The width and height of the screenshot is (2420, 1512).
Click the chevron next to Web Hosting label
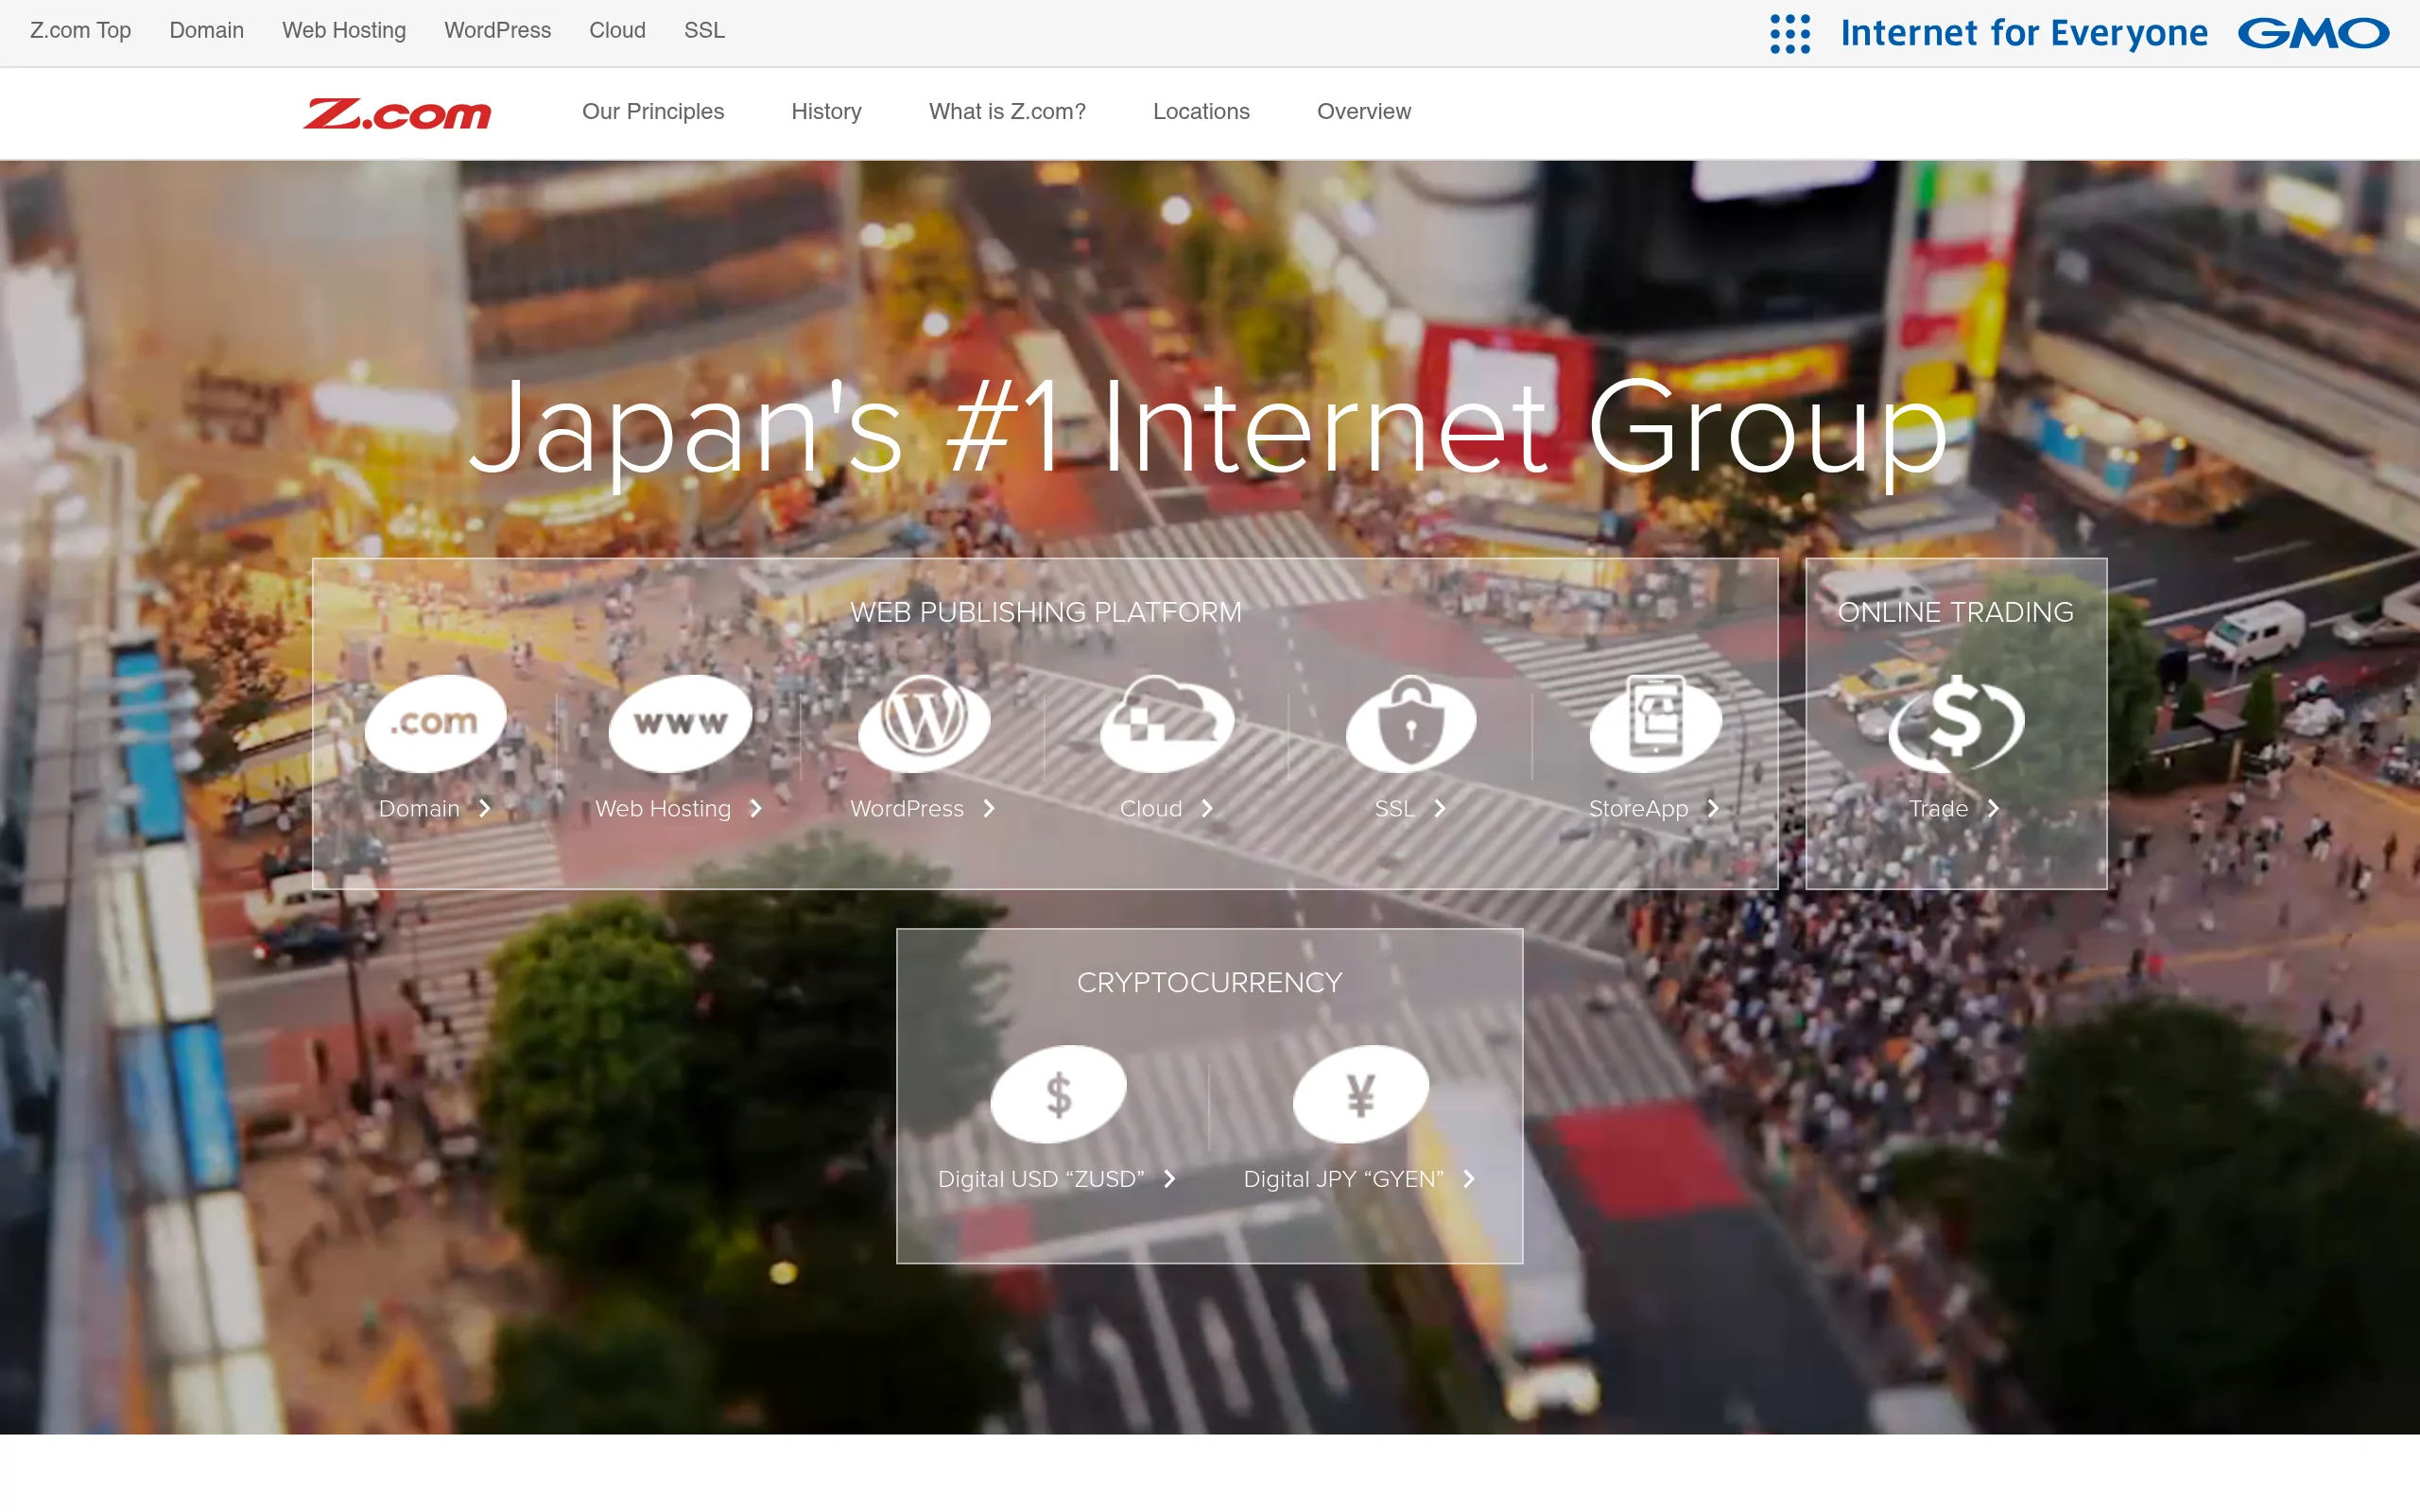[756, 808]
